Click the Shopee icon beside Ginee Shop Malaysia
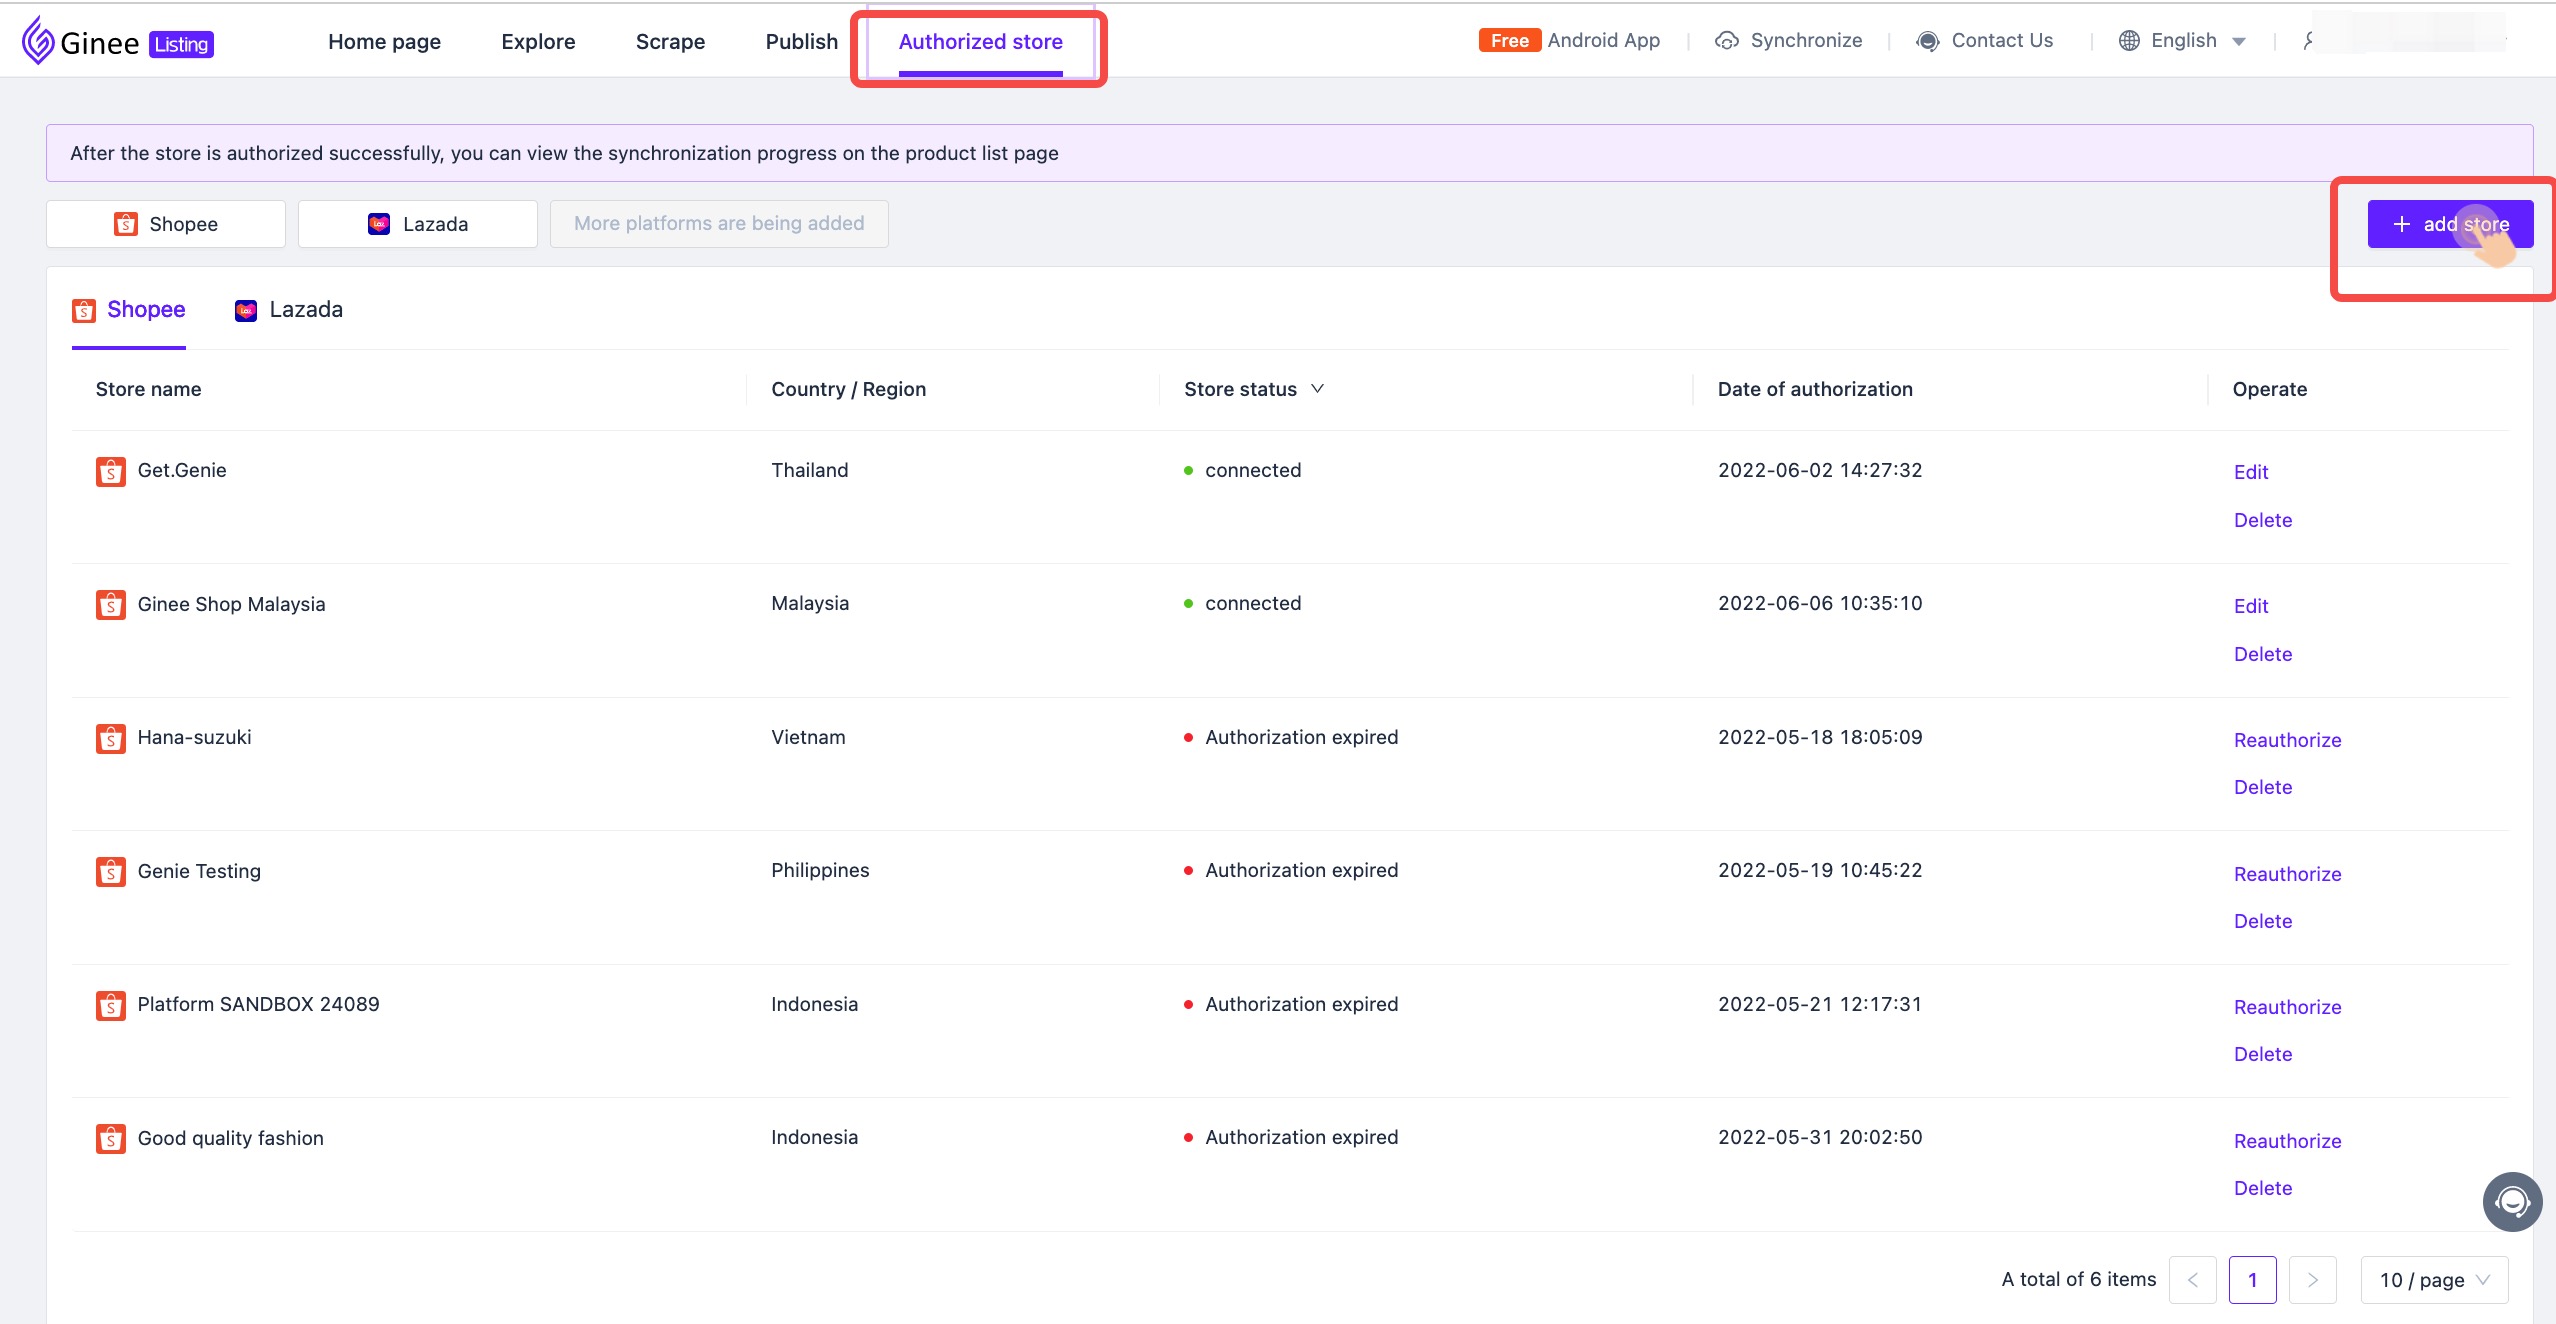The width and height of the screenshot is (2556, 1324). (x=110, y=605)
